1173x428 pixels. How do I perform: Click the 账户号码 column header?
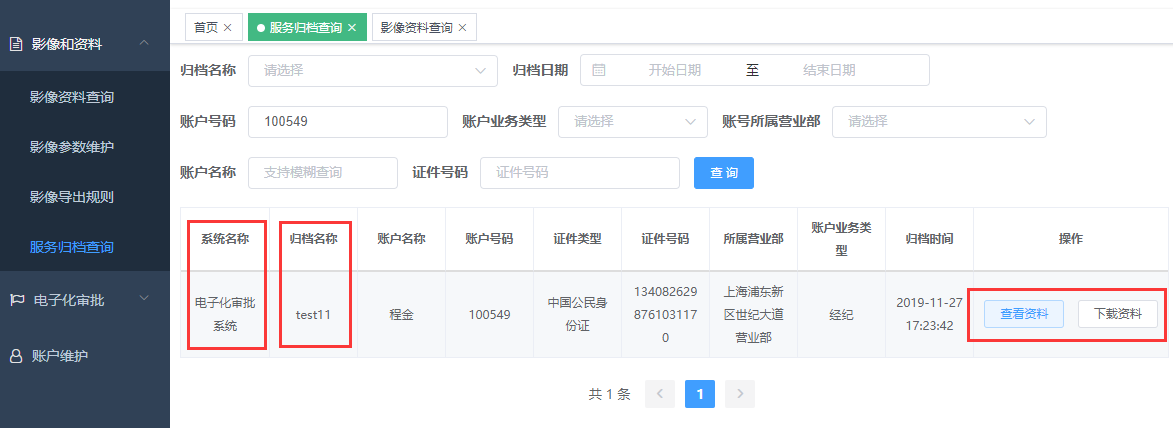tap(489, 239)
